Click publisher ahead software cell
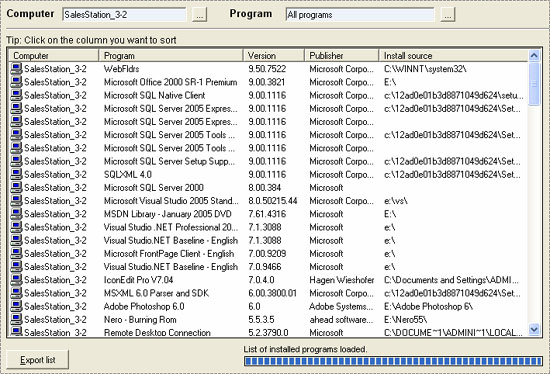Viewport: 550px width, 374px height. point(341,320)
